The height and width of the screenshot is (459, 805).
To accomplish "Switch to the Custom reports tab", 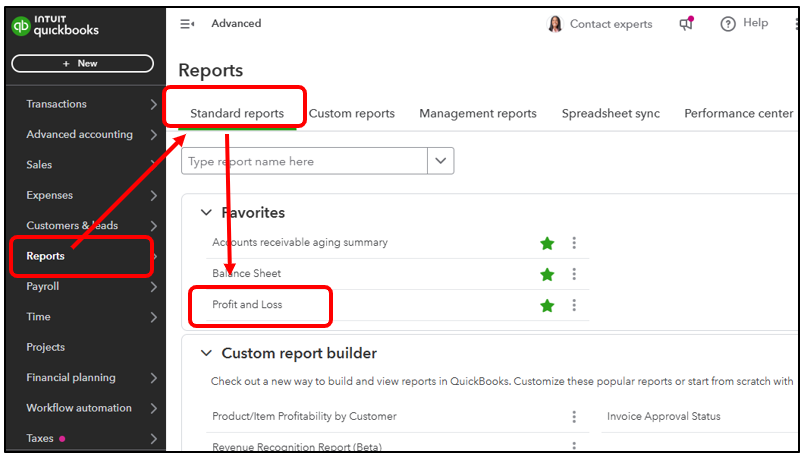I will pos(352,114).
